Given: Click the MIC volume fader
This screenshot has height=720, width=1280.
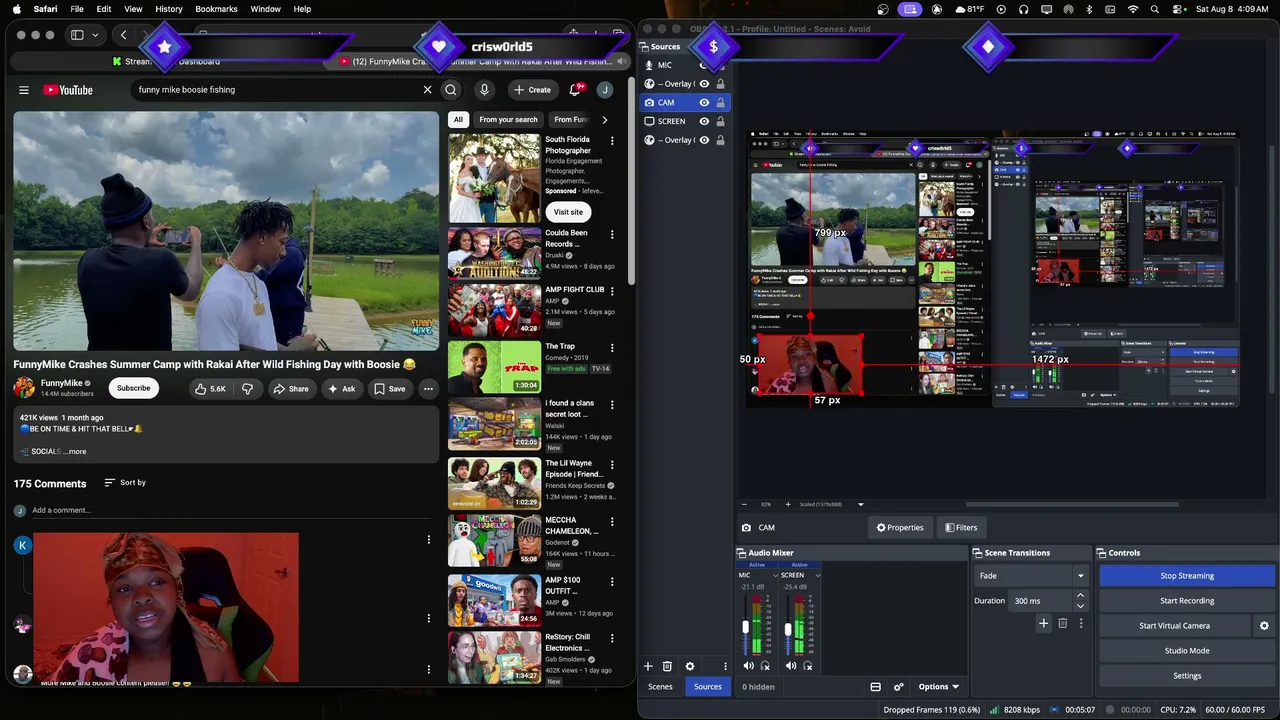Looking at the screenshot, I should 745,628.
